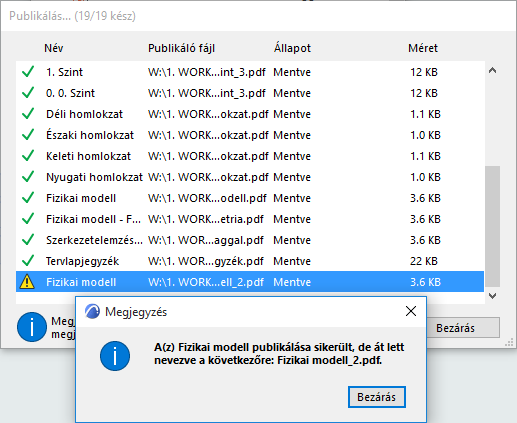Viewport: 517px width, 423px height.
Task: Click the Megjegyzés dialog message text
Action: click(x=279, y=353)
